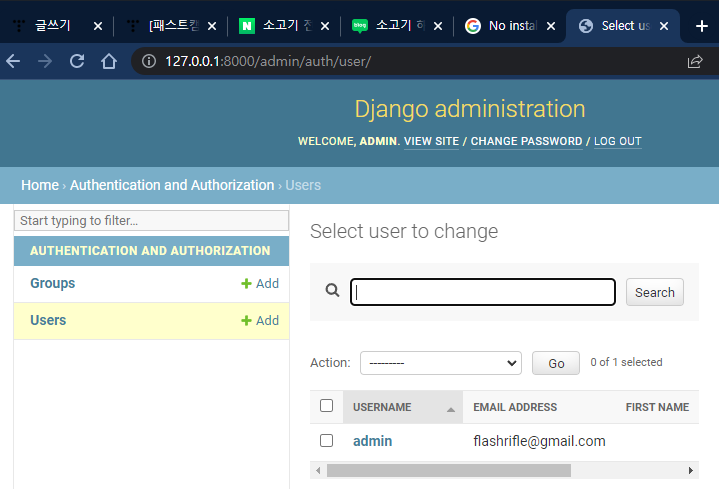Focus the 'Start typing to filter...' field

(152, 221)
